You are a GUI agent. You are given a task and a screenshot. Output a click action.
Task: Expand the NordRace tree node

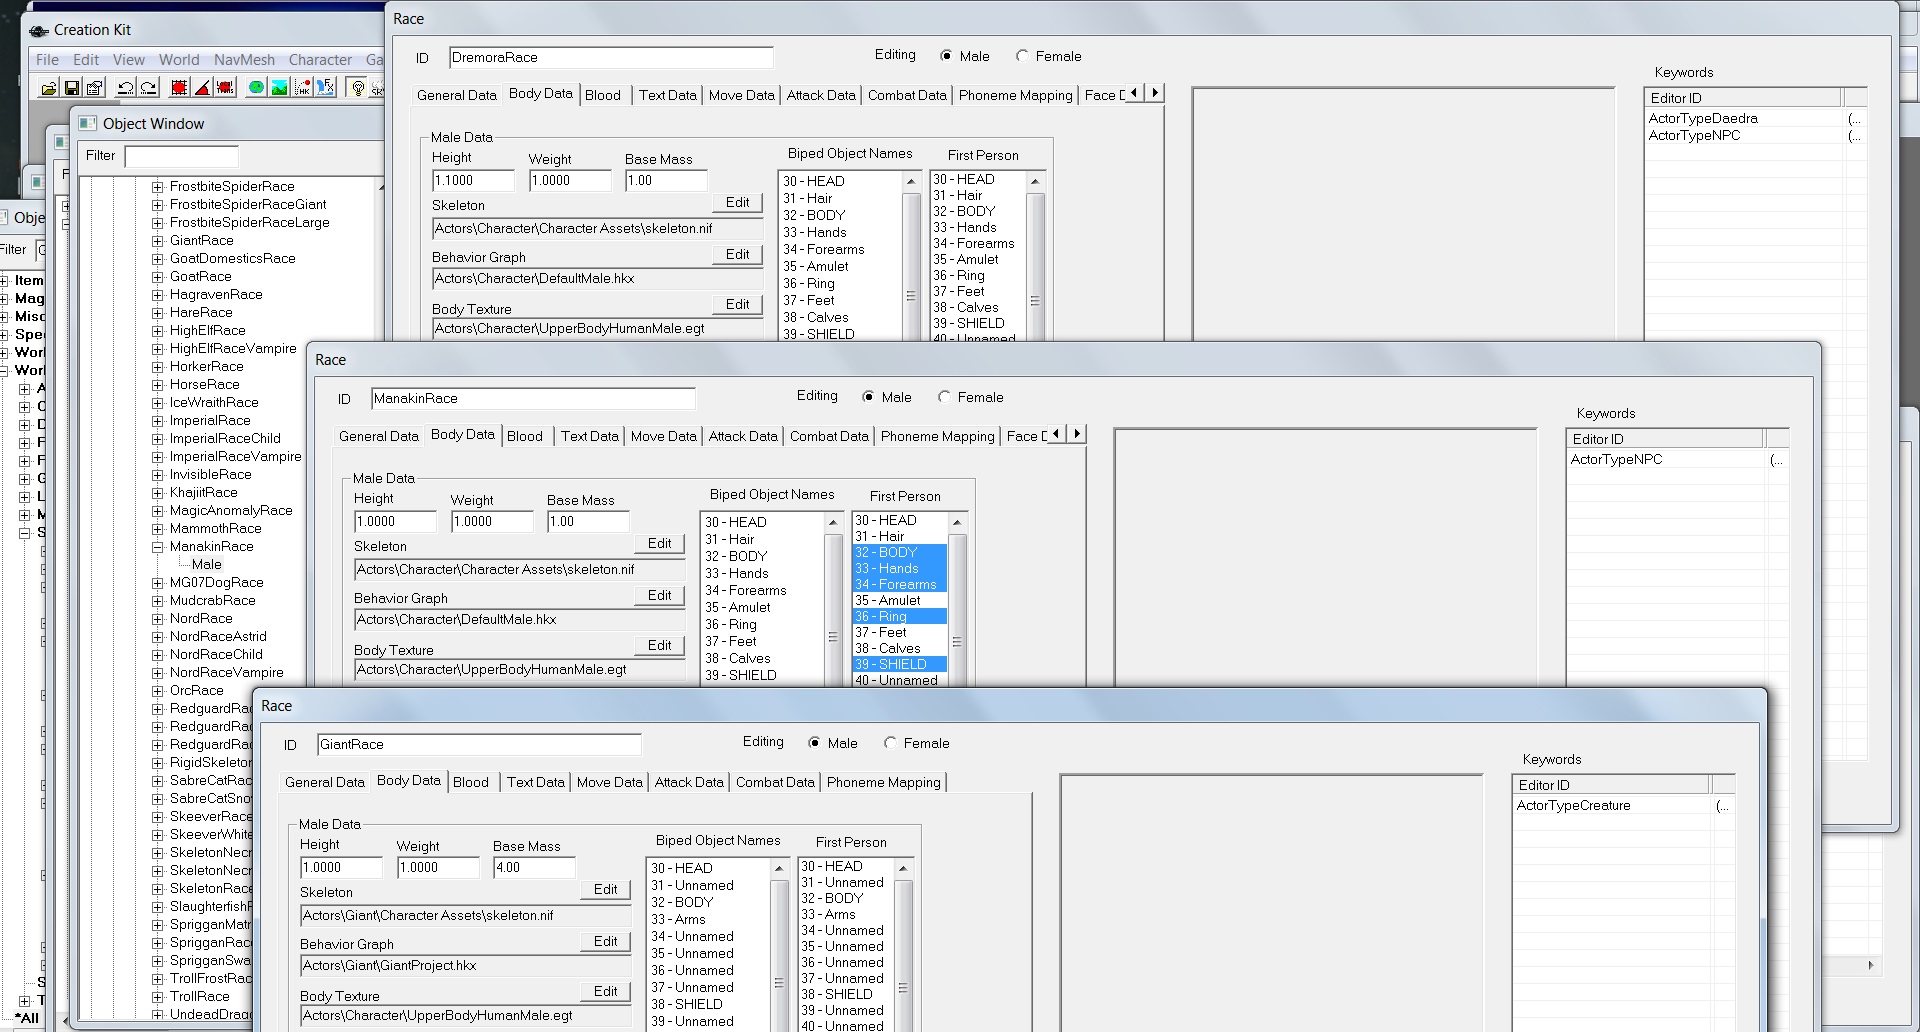click(x=158, y=619)
